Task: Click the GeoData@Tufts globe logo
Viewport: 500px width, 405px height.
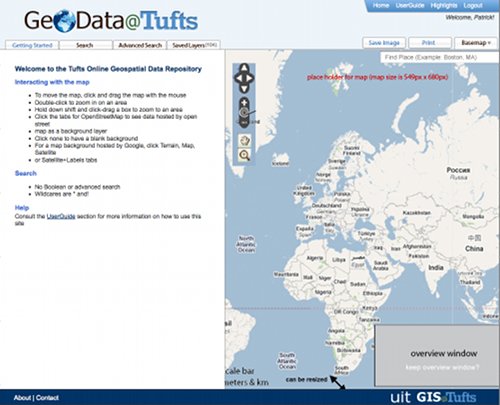Action: (64, 21)
